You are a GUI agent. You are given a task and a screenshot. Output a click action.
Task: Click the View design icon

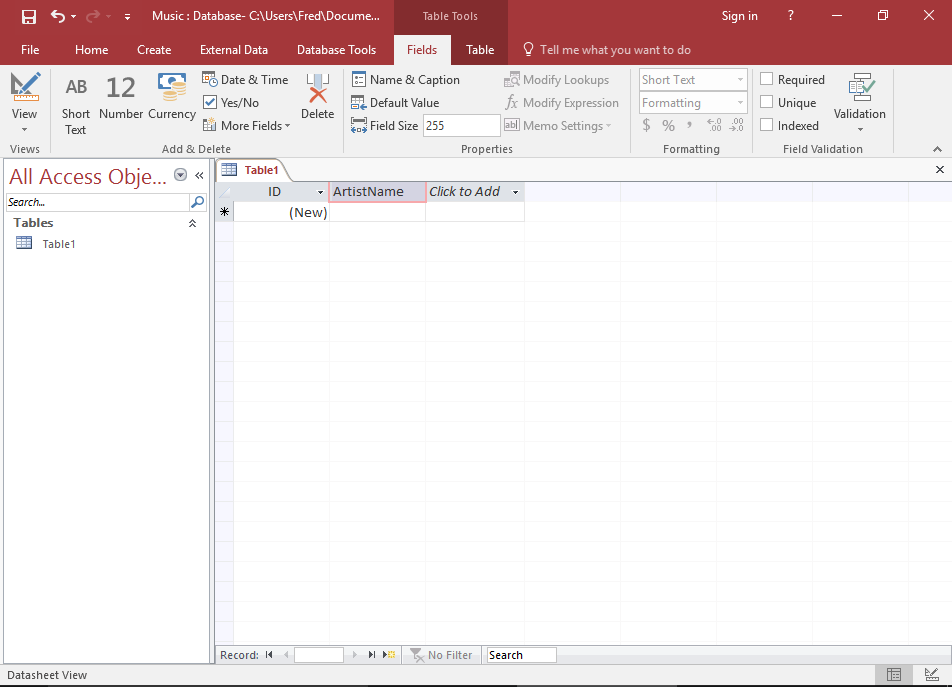[25, 87]
